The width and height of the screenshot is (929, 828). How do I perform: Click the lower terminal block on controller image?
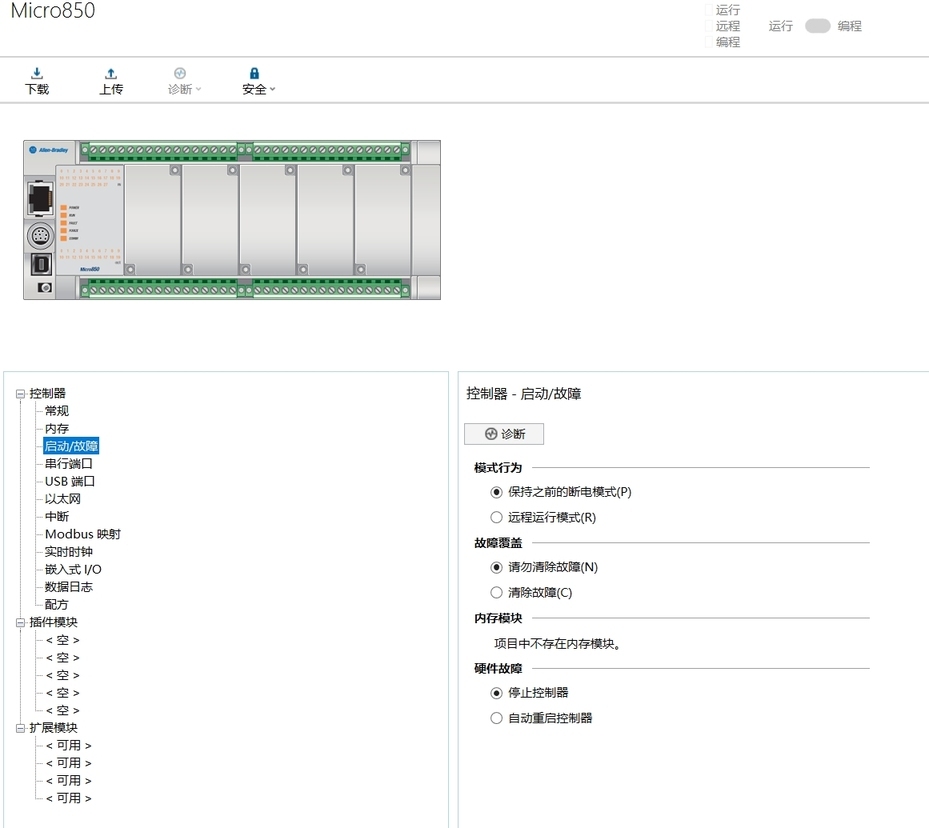245,290
